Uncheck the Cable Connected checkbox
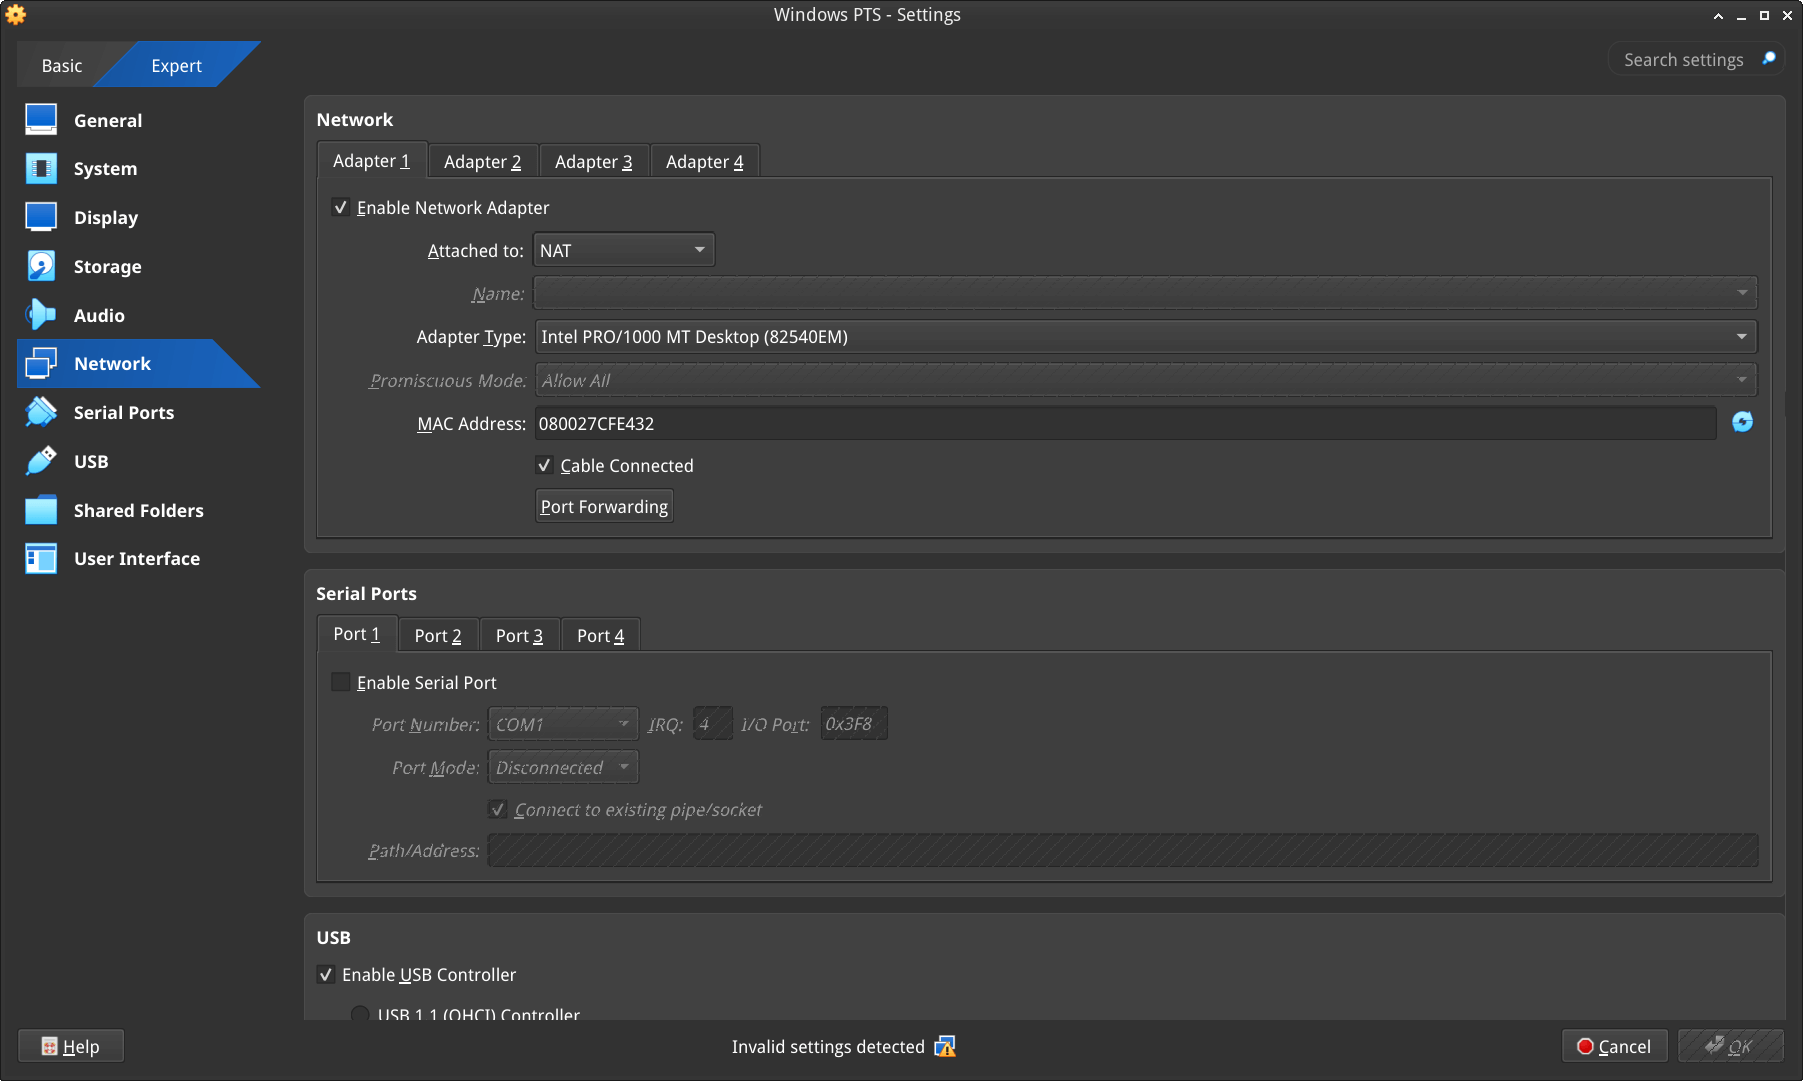 point(545,465)
